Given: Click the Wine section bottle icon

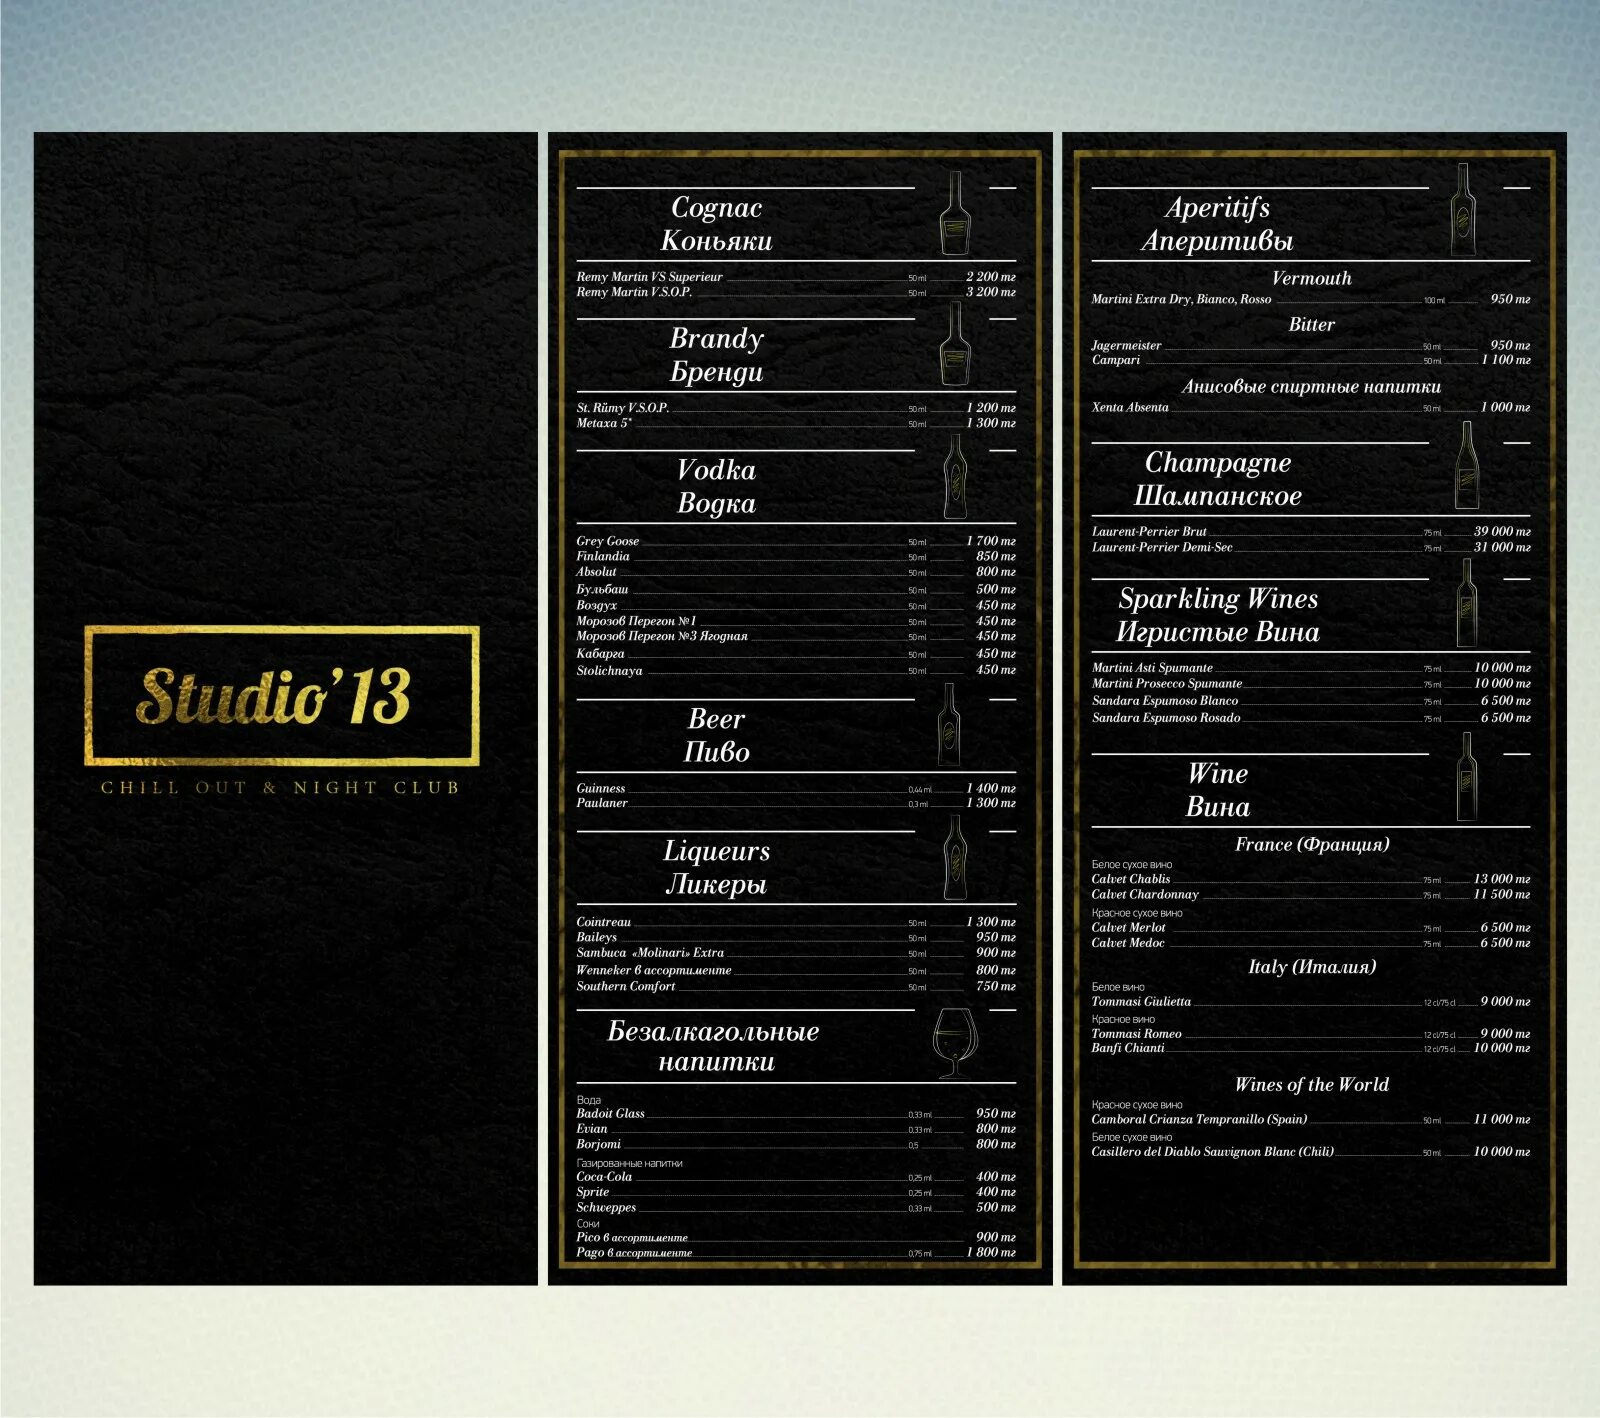Looking at the screenshot, I should click(x=1467, y=777).
